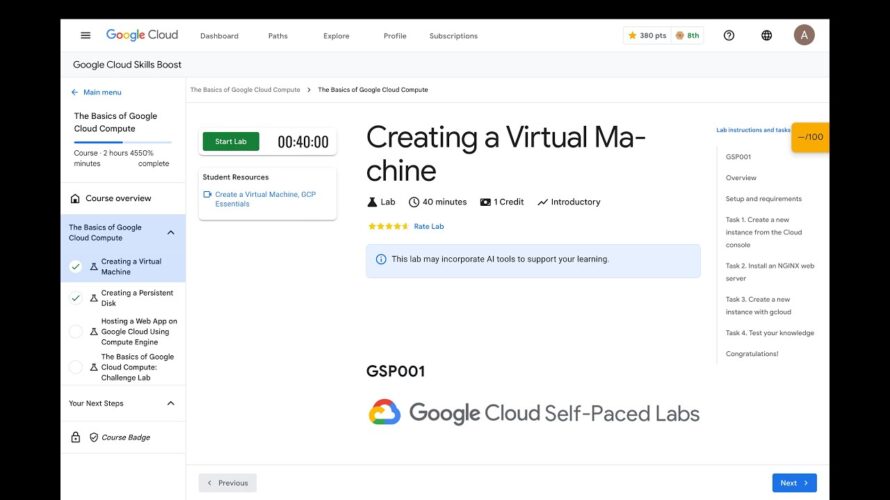Screen dimensions: 890x500
Task: Click the Main menu back arrow
Action: pyautogui.click(x=74, y=92)
